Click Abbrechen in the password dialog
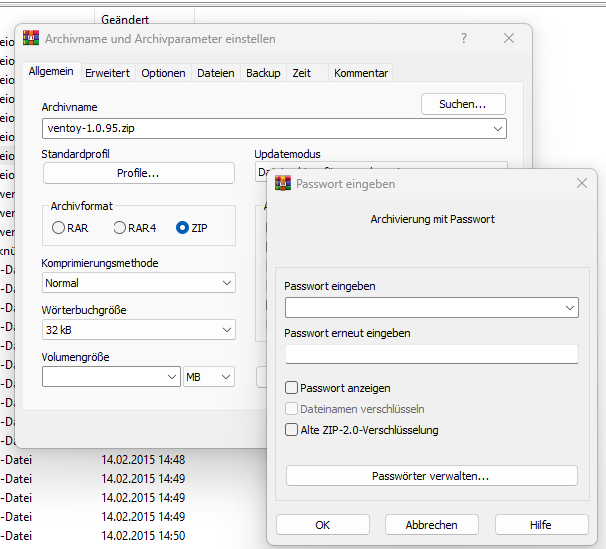 pyautogui.click(x=431, y=525)
